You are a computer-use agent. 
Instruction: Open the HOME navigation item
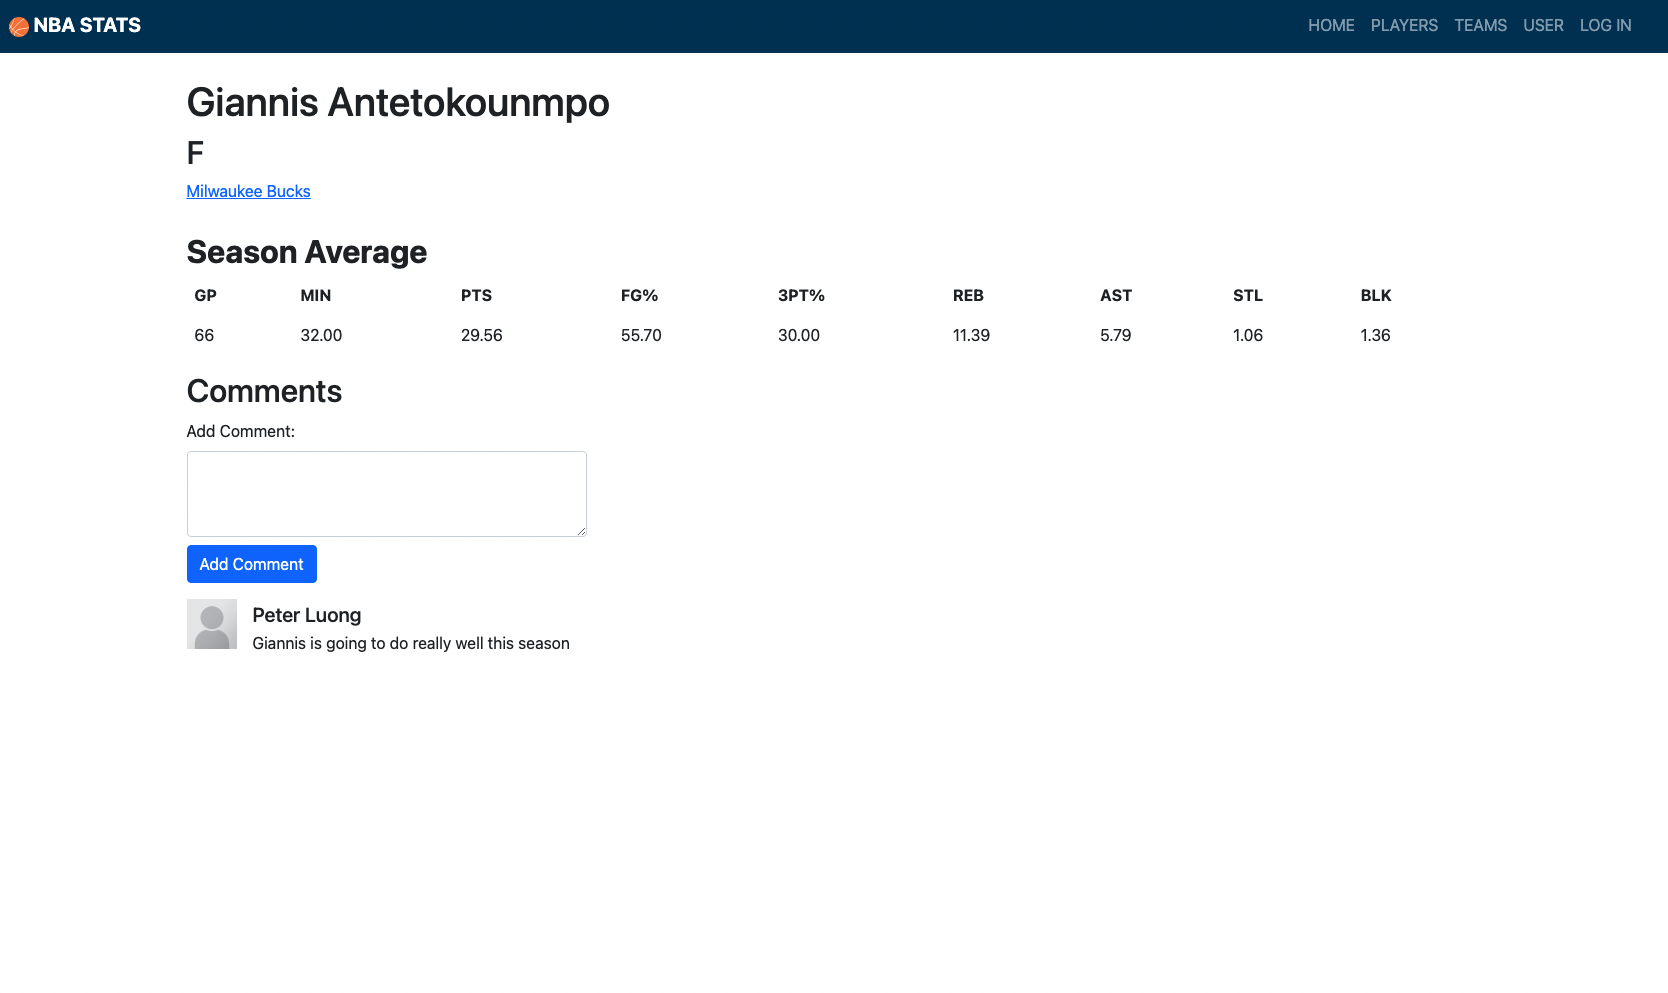(1331, 25)
